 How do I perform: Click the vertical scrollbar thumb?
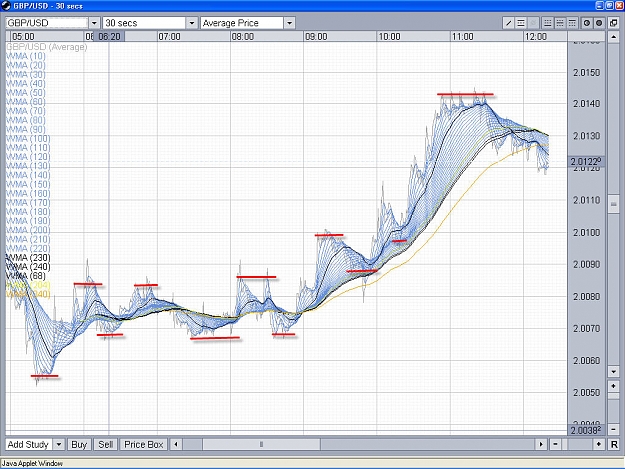(613, 204)
